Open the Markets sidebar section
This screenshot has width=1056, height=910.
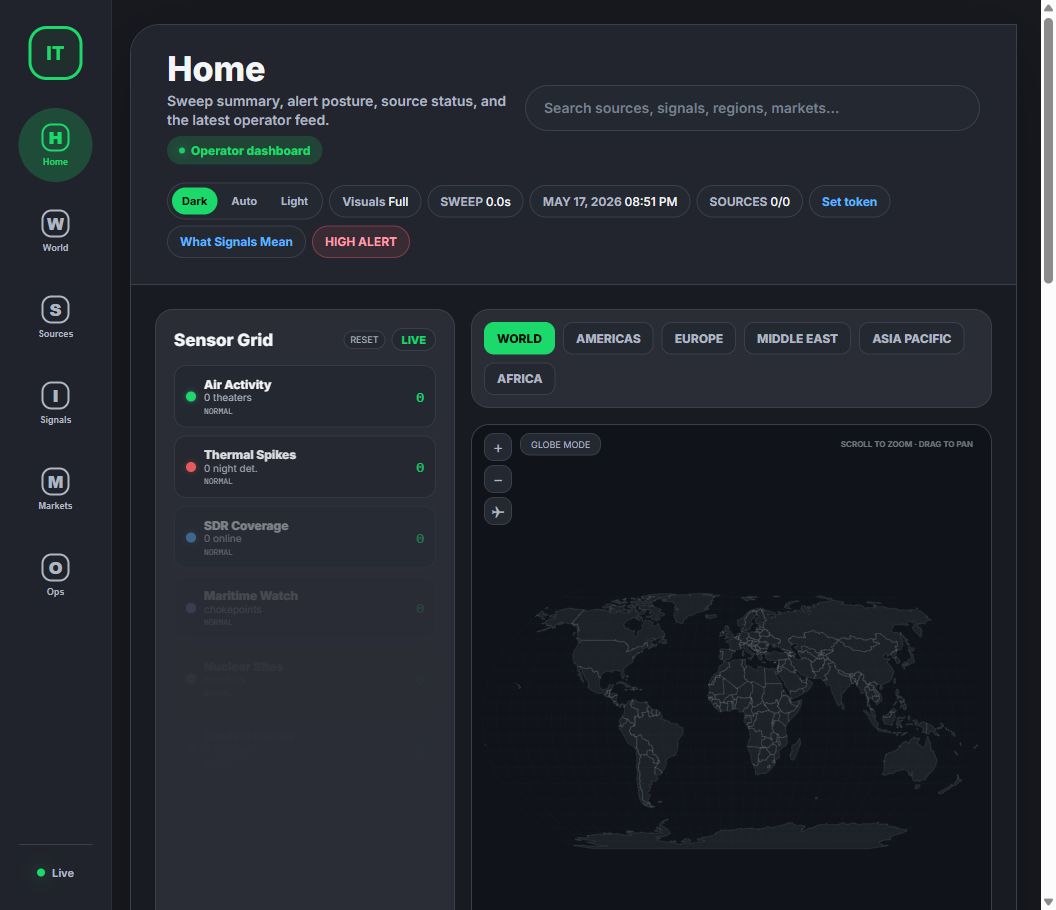(55, 490)
